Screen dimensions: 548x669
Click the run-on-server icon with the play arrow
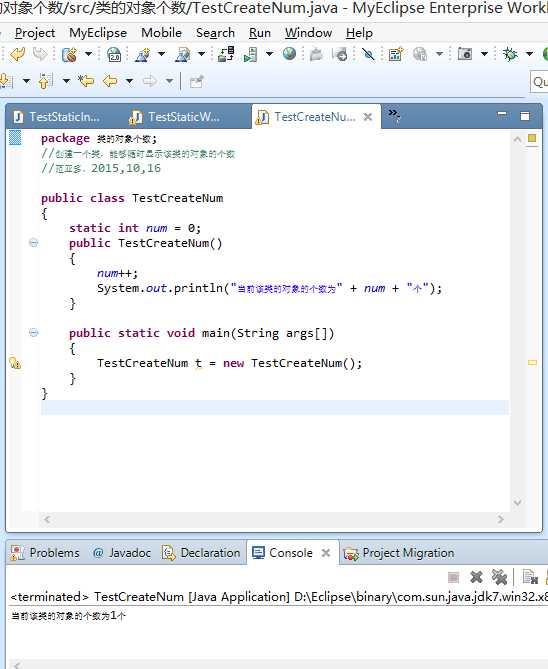click(251, 54)
